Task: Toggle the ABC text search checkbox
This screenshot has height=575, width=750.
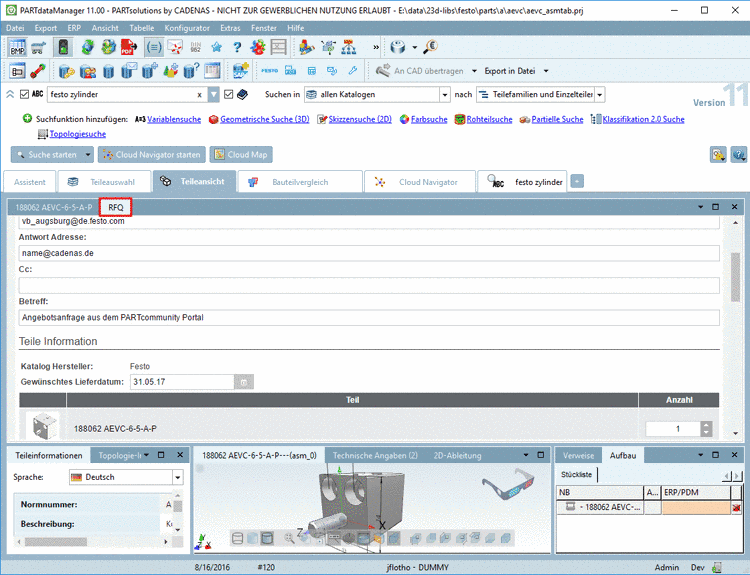Action: [x=24, y=95]
